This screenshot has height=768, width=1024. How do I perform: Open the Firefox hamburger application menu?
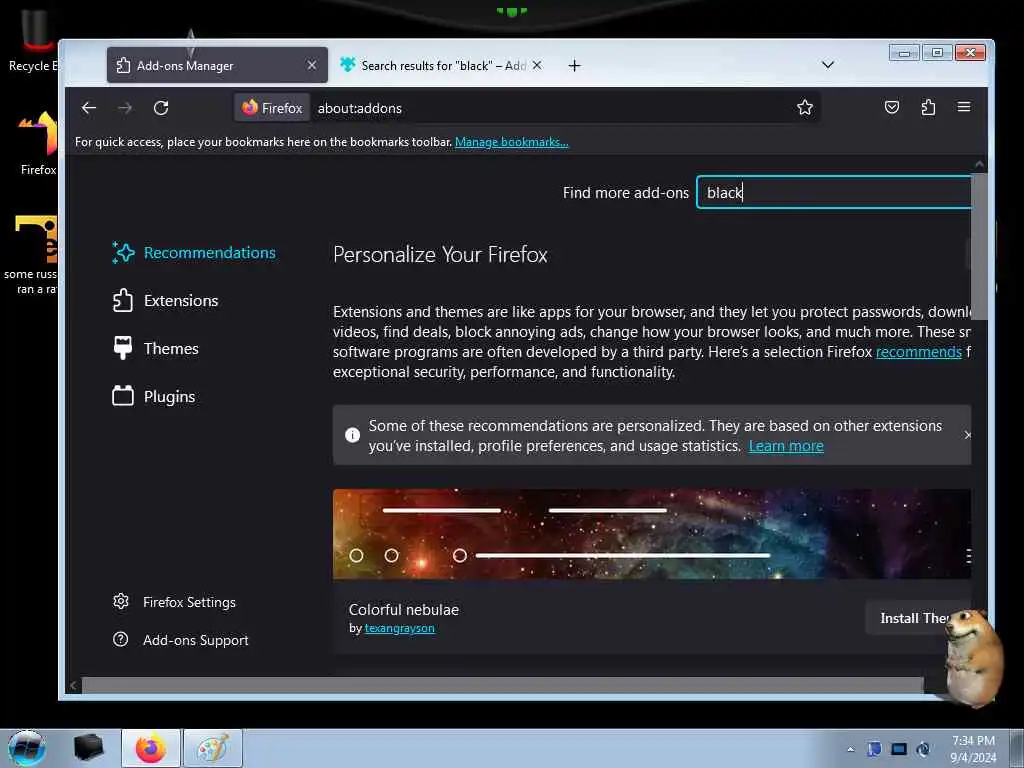click(x=964, y=107)
